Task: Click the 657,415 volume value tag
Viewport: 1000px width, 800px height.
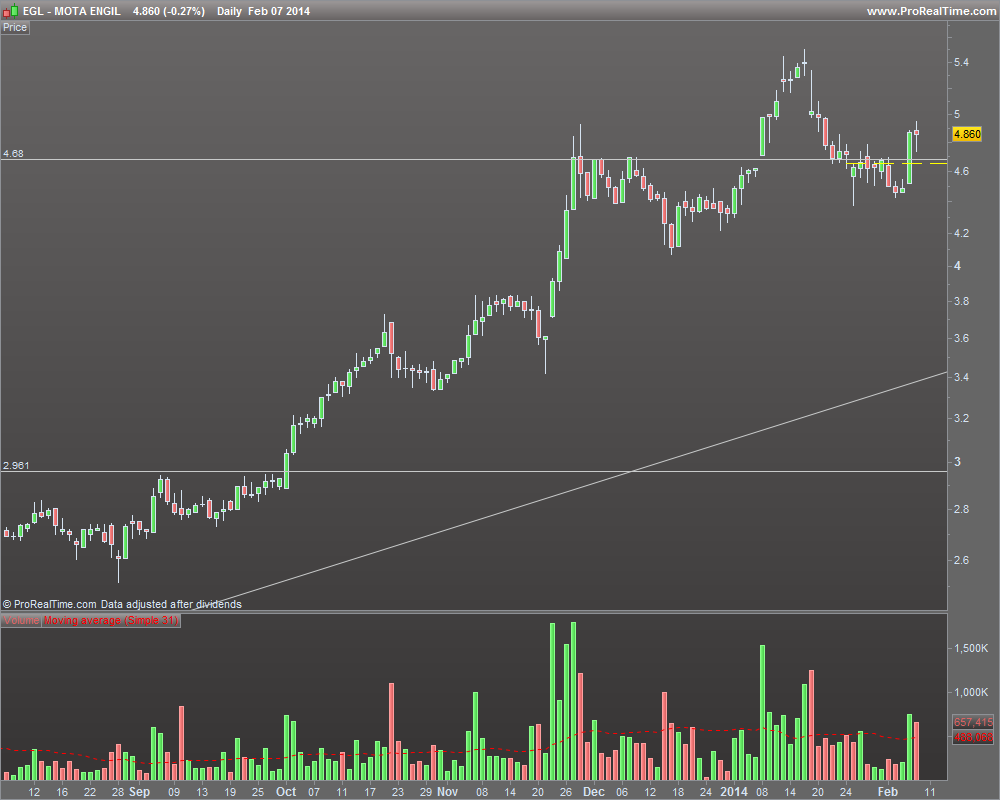Action: click(x=973, y=722)
